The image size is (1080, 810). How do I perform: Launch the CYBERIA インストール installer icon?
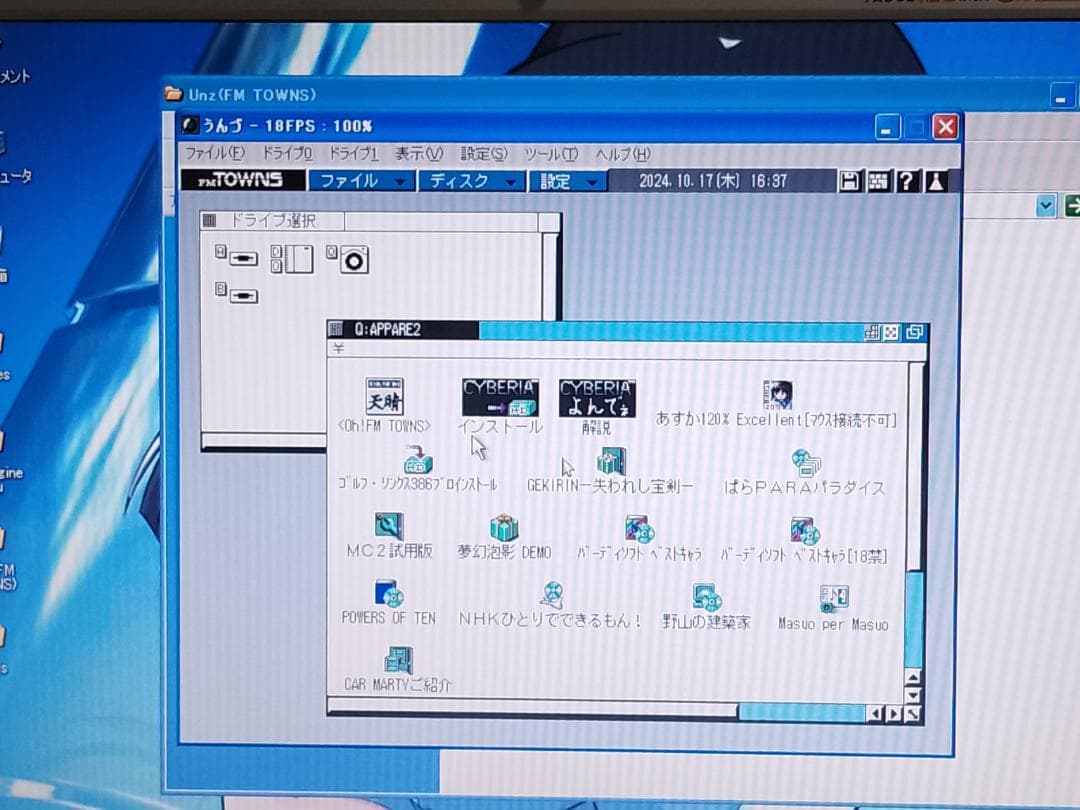(499, 394)
